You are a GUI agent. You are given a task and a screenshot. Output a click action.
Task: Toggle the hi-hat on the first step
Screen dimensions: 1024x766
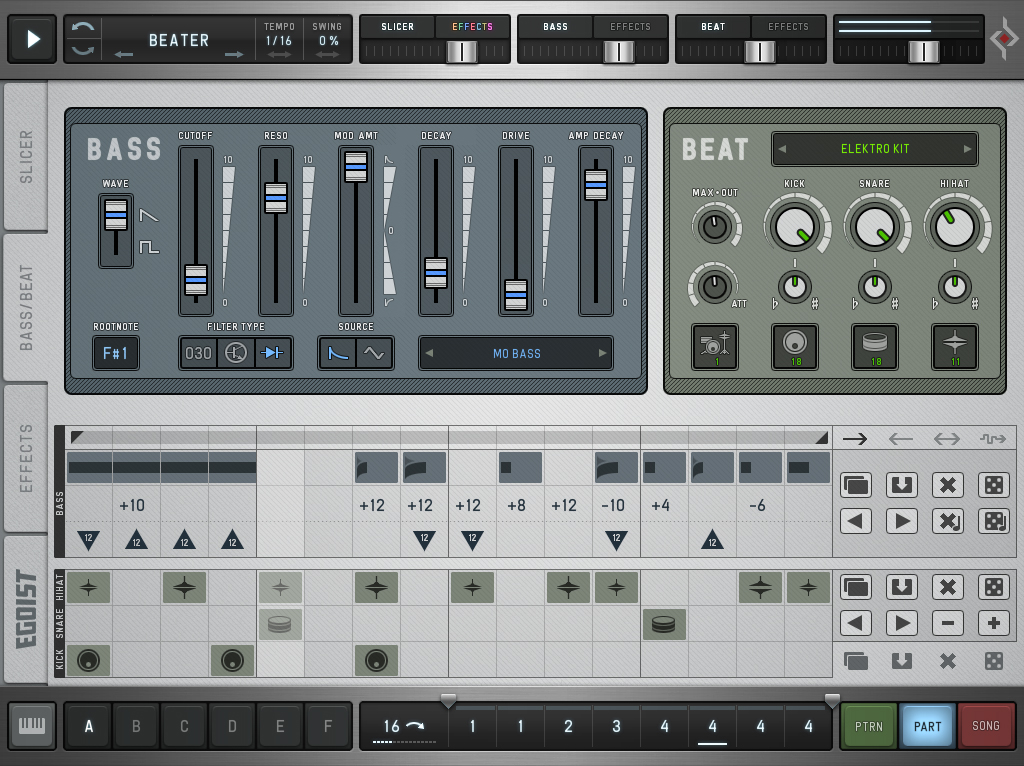click(88, 587)
